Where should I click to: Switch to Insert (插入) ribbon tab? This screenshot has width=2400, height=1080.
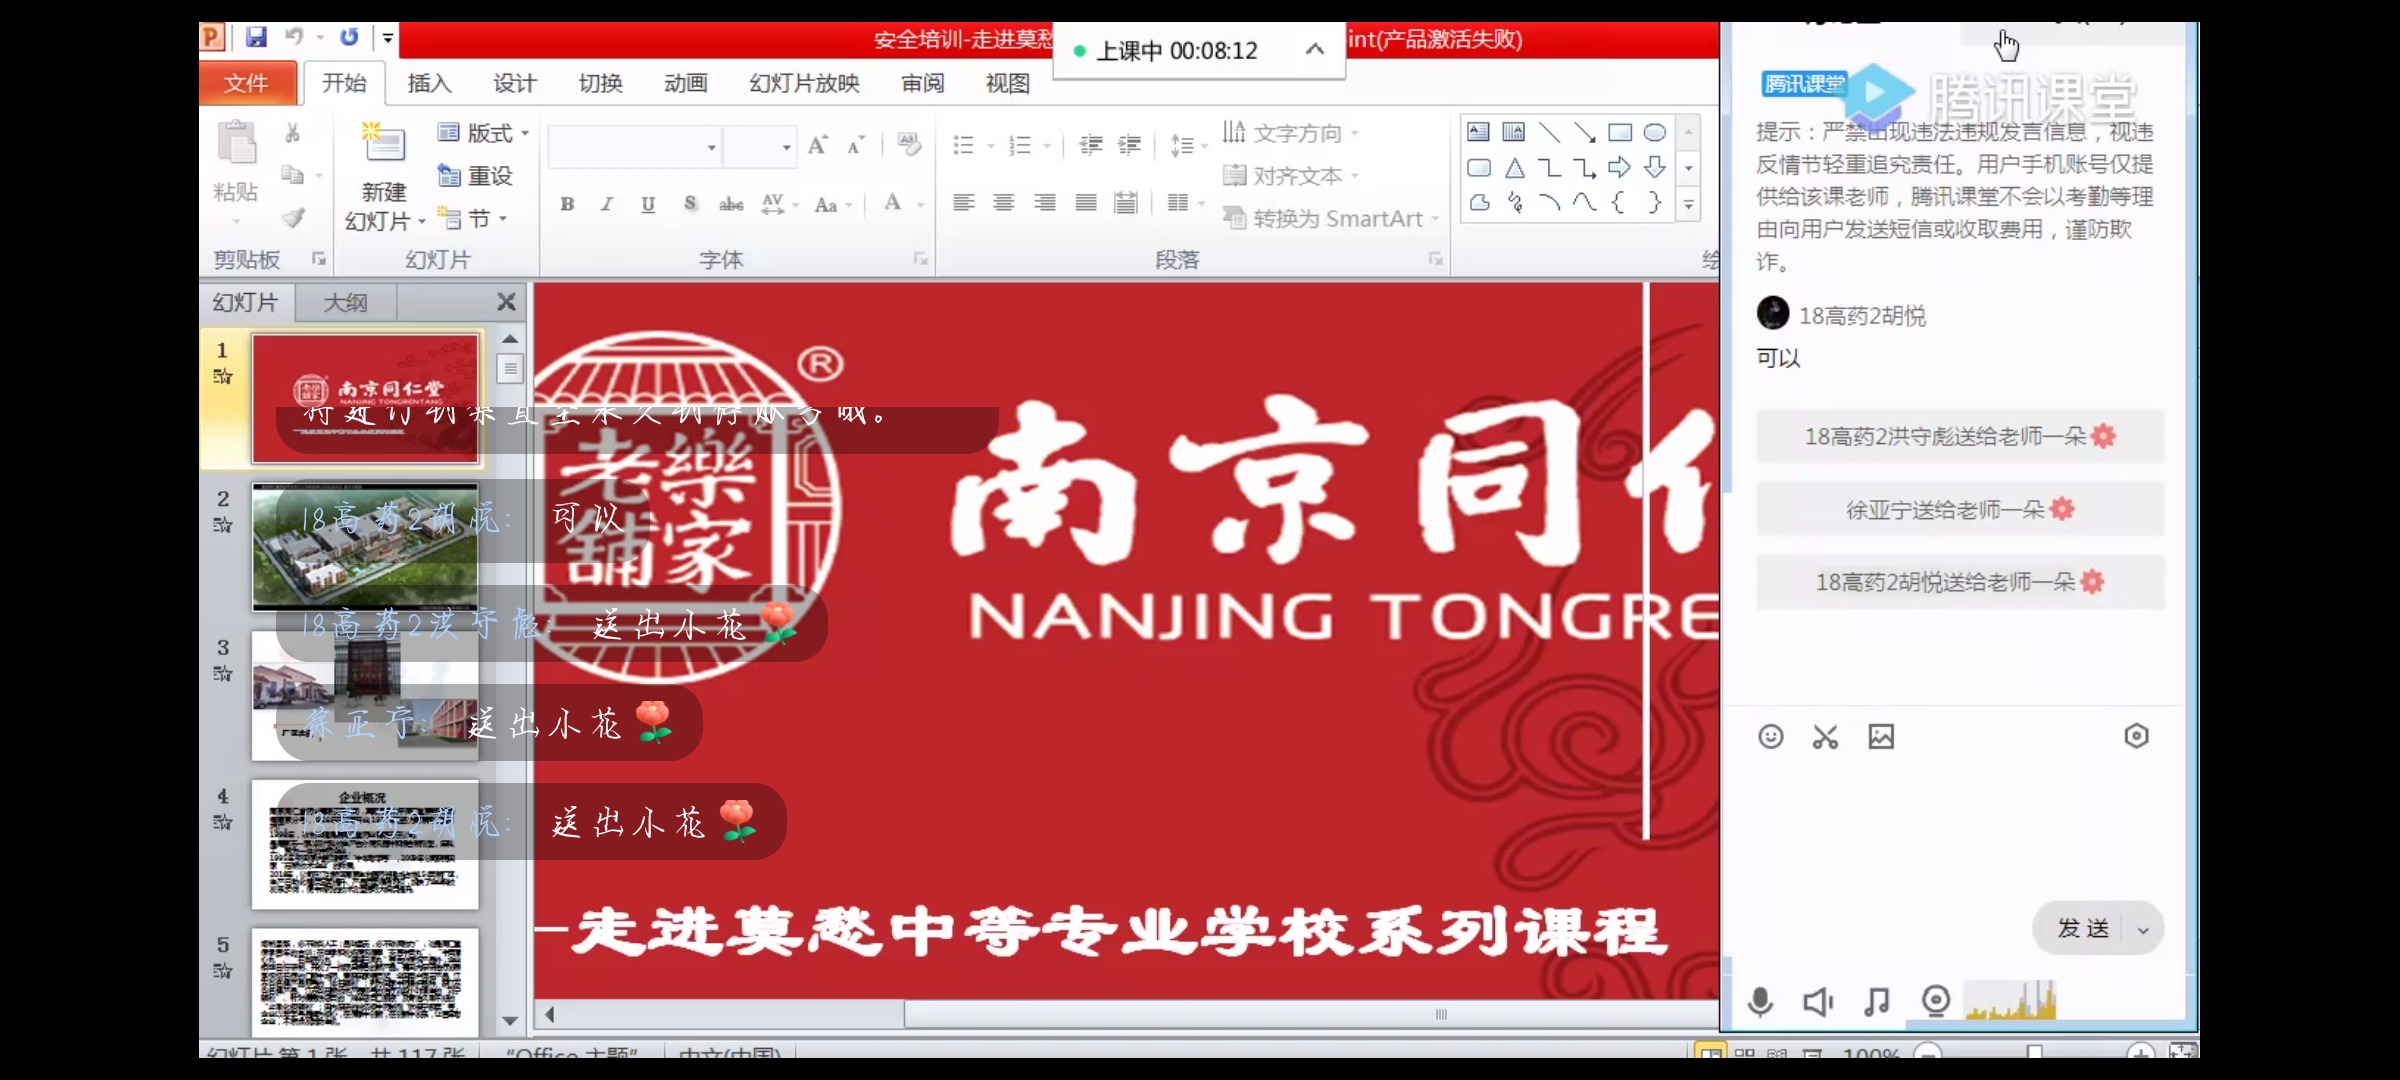[429, 83]
